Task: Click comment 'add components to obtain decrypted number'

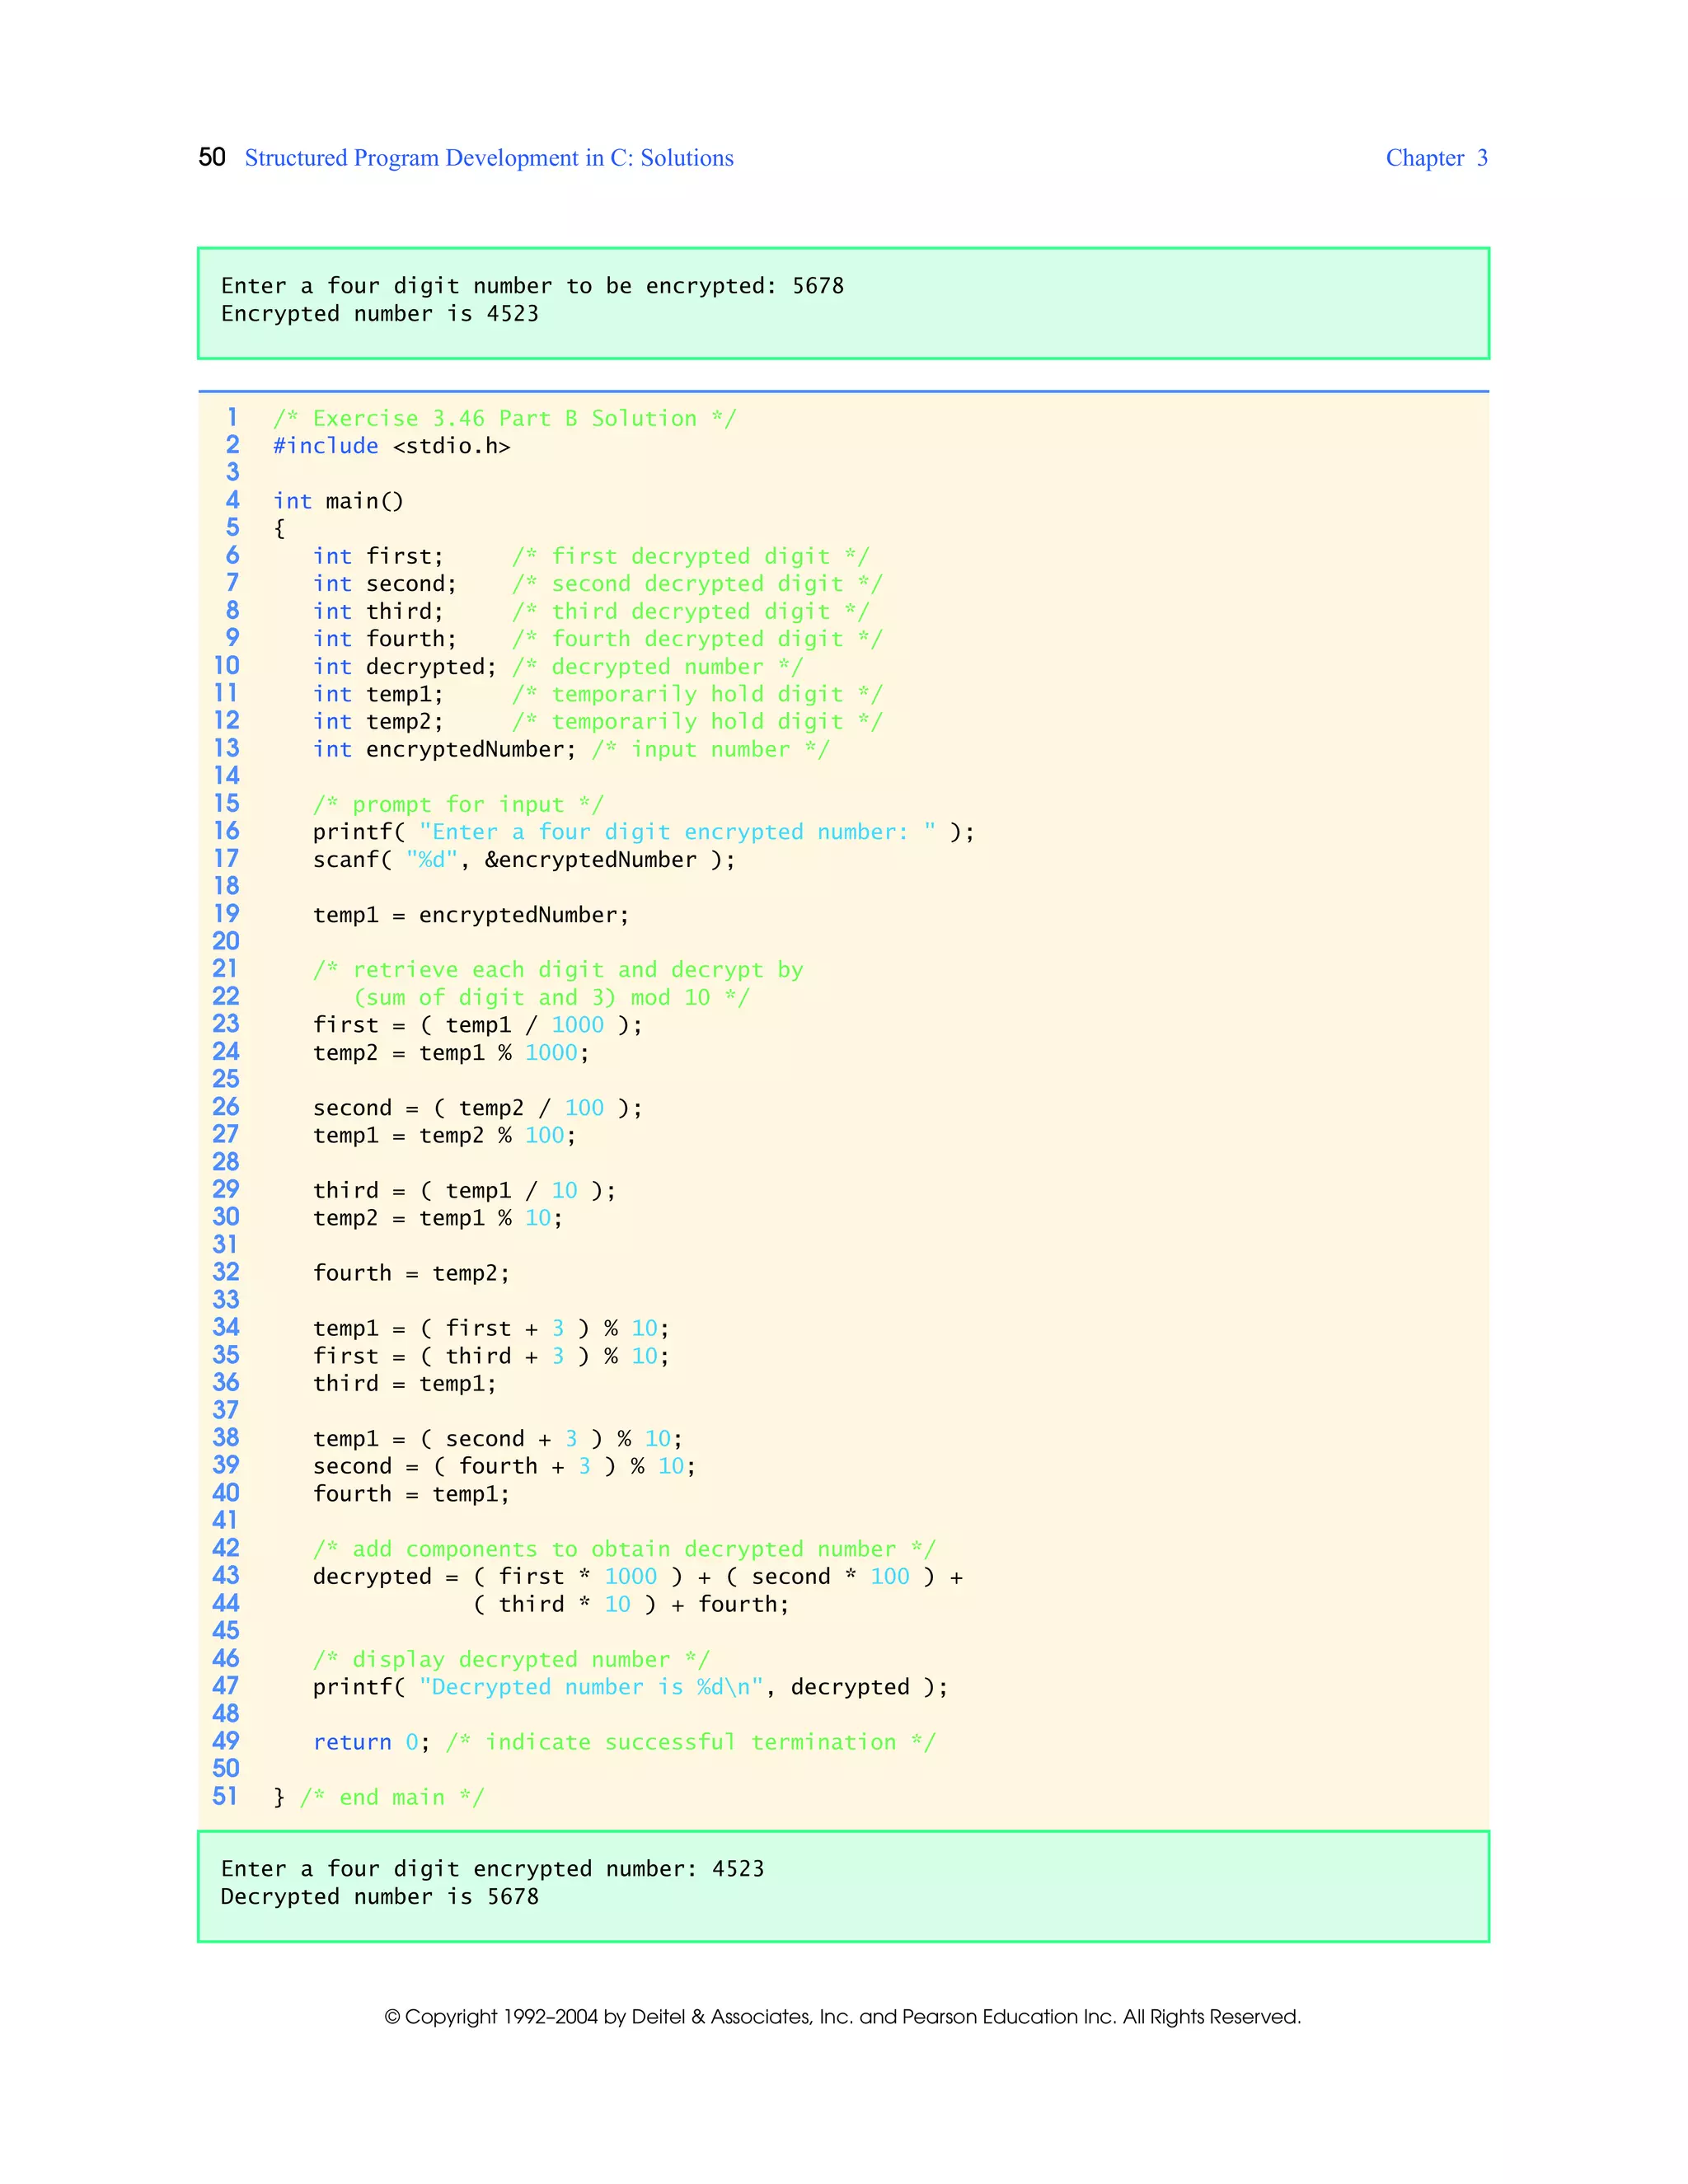Action: point(624,1549)
